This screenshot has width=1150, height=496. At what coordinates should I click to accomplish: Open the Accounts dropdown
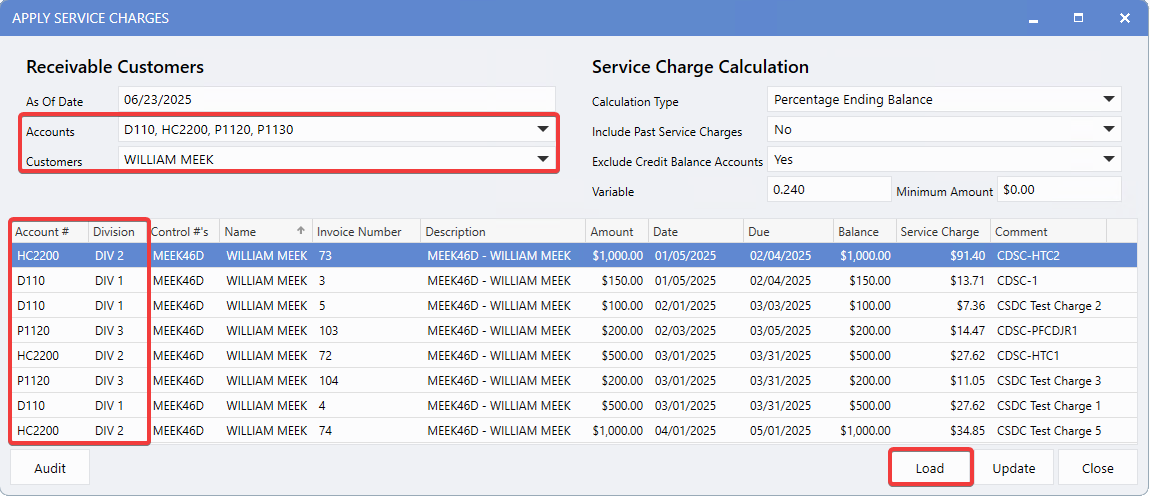[x=542, y=129]
